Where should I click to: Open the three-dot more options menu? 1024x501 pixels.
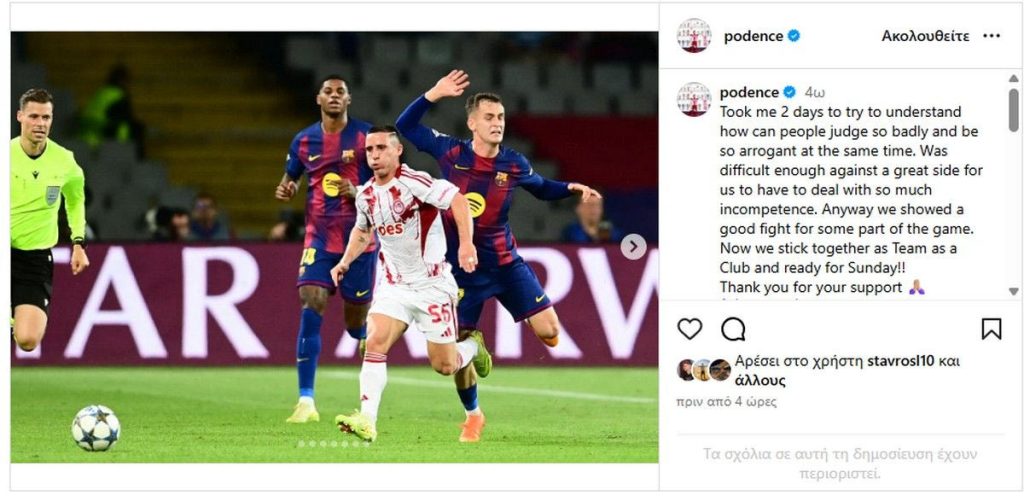click(x=991, y=36)
